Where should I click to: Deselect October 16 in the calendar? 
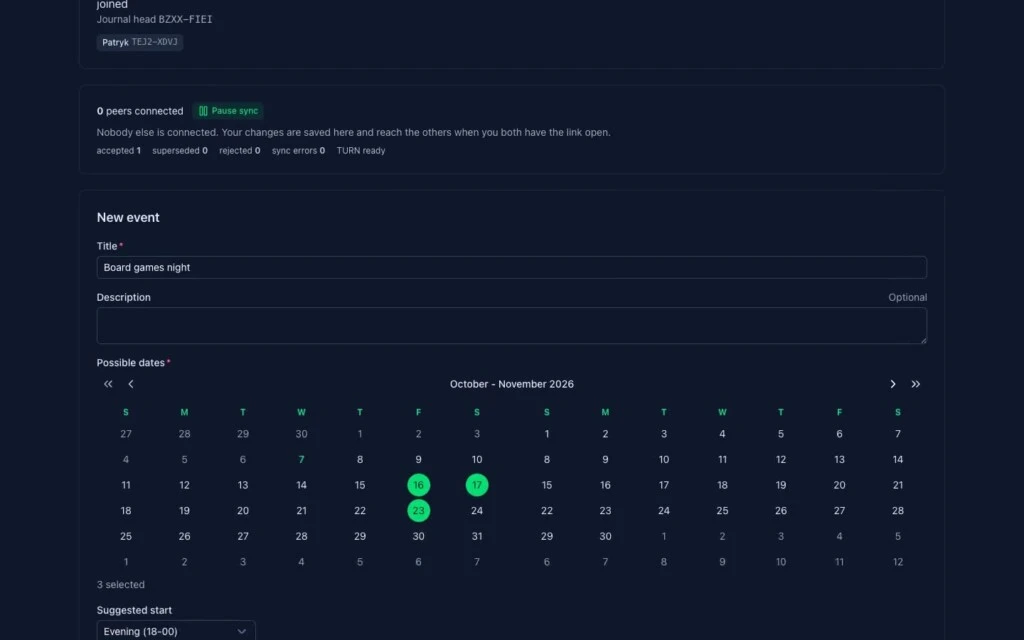click(419, 485)
